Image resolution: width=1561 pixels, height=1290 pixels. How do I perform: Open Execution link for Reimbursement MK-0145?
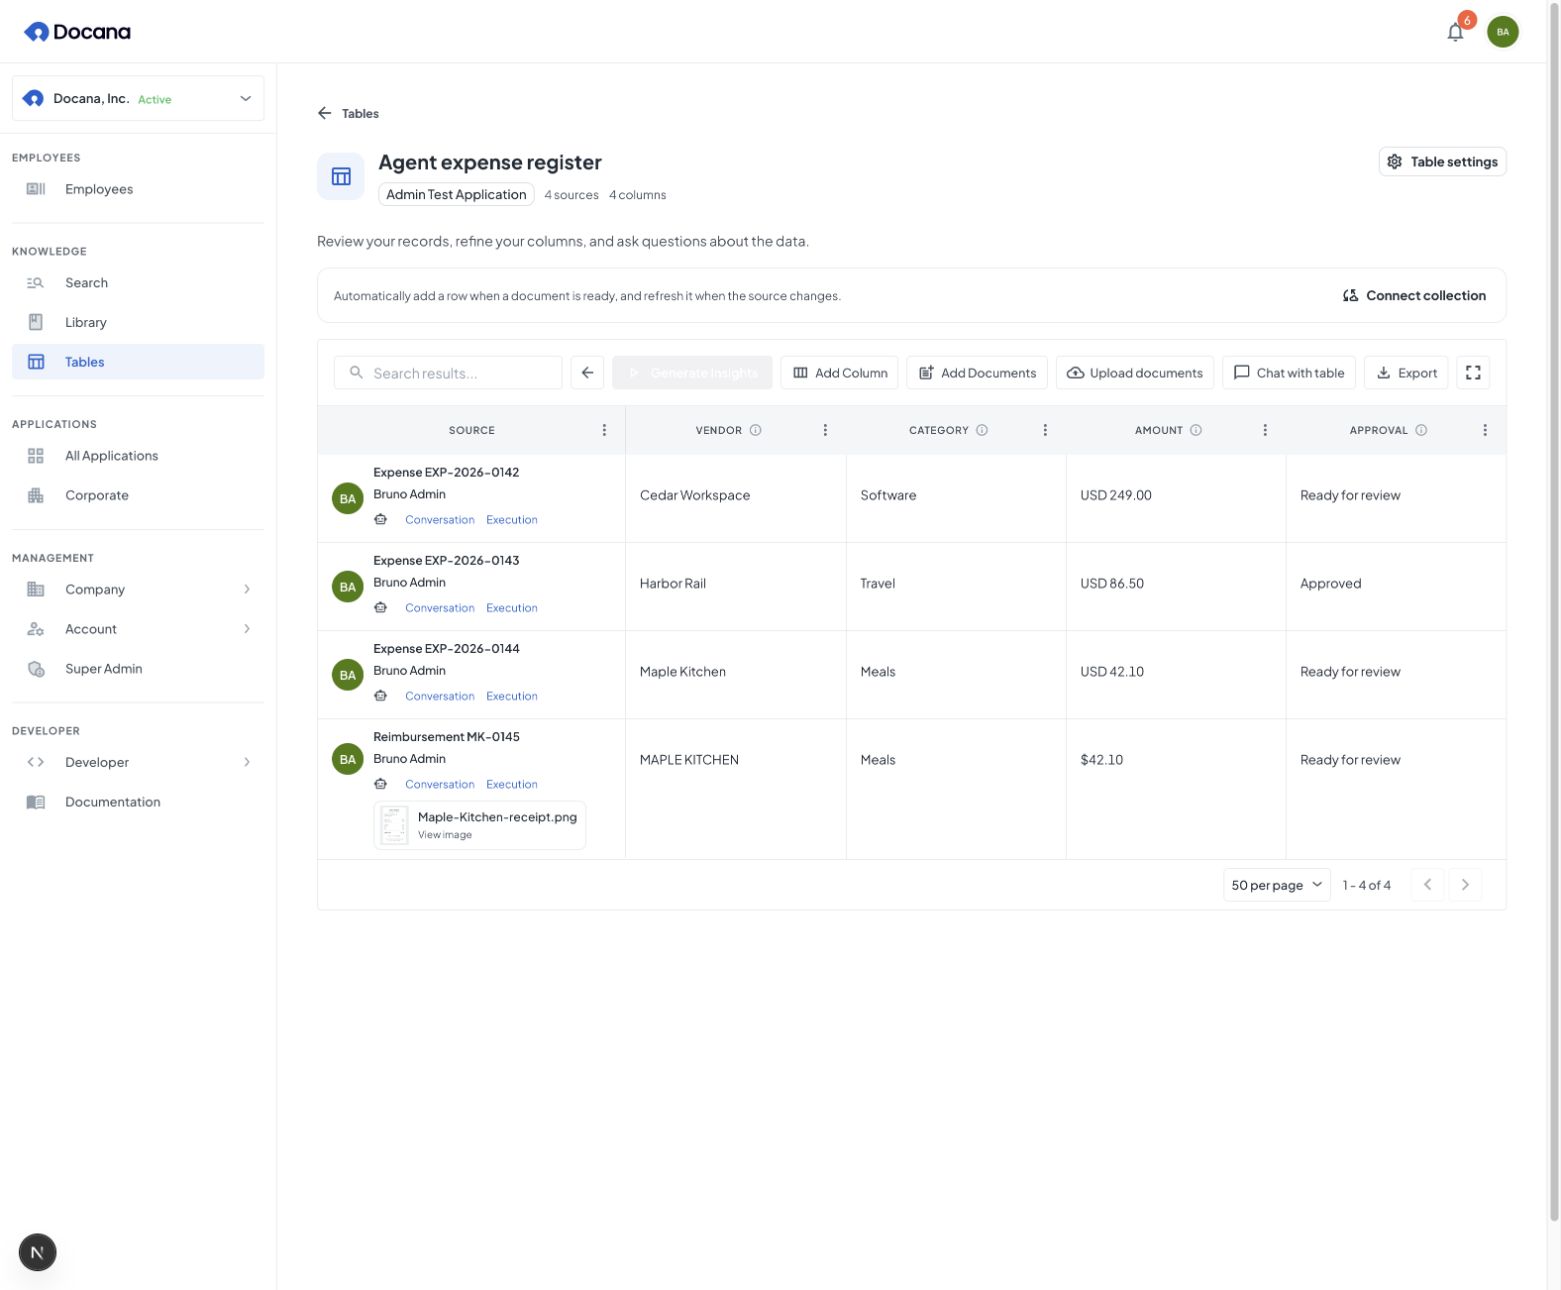tap(512, 784)
